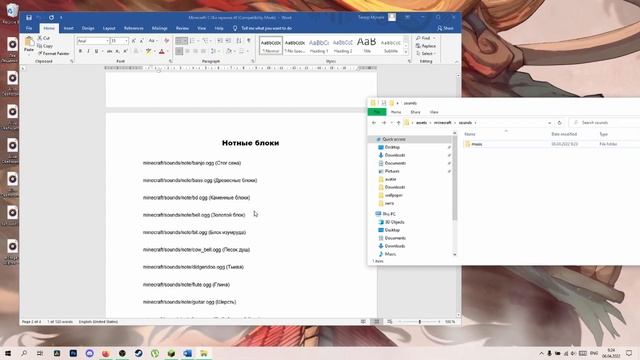This screenshot has height=360, width=640.
Task: Click Find in Editing group
Action: [423, 38]
